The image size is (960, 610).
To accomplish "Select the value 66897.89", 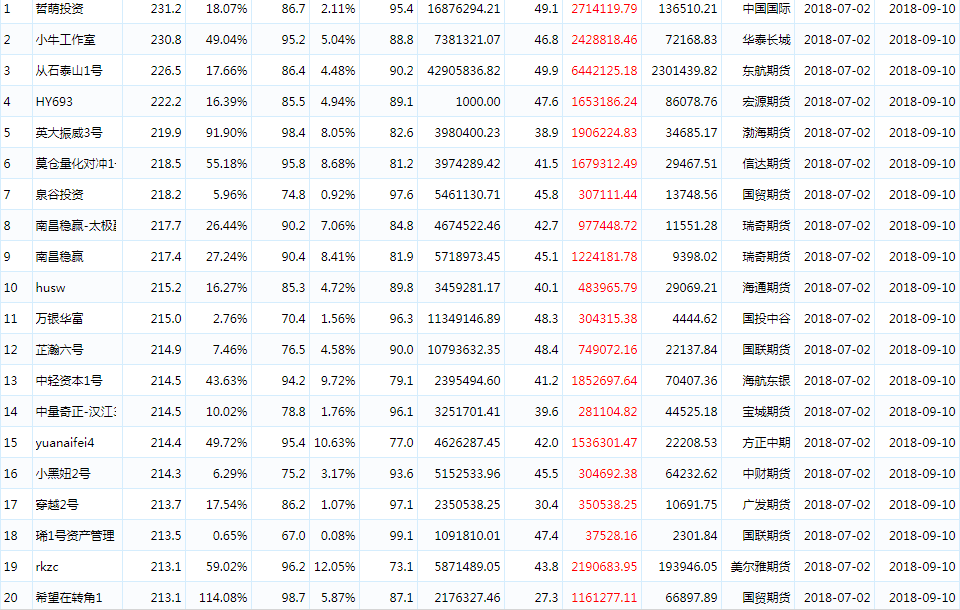I will pos(691,598).
